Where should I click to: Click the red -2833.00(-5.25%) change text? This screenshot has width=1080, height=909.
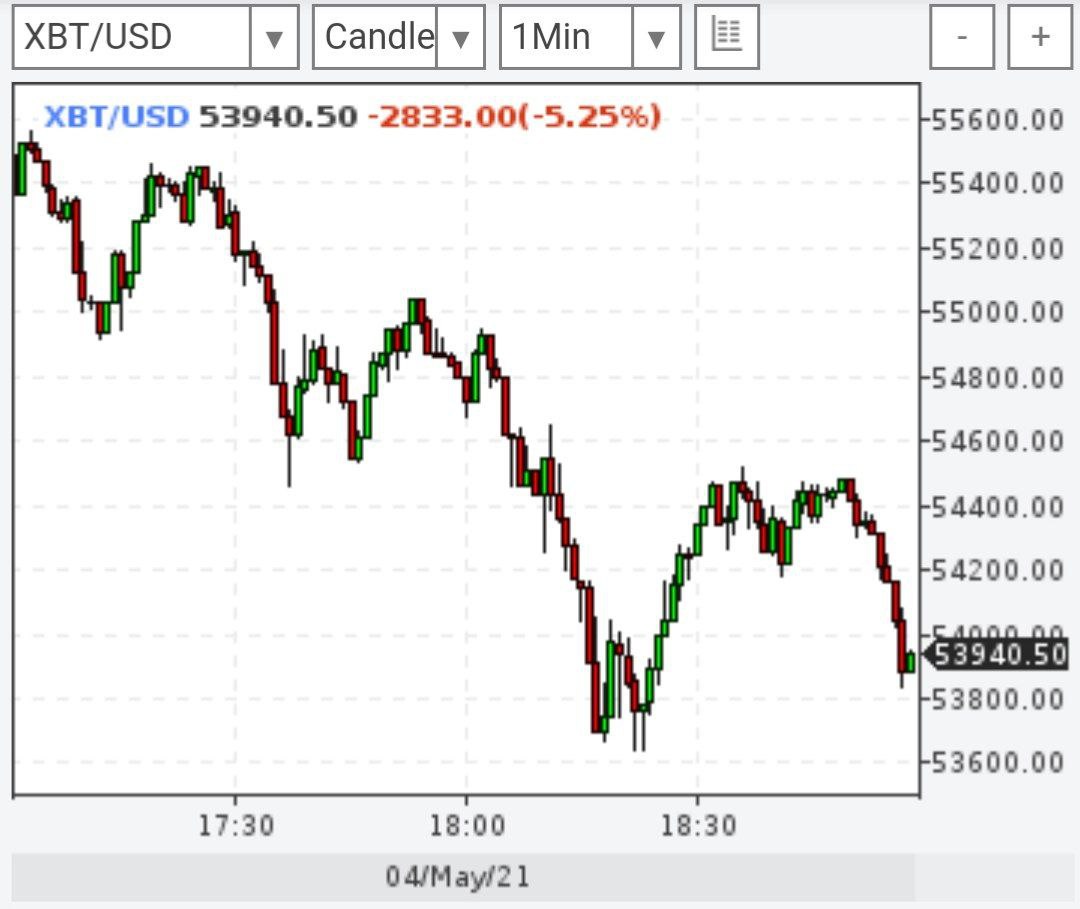[514, 117]
